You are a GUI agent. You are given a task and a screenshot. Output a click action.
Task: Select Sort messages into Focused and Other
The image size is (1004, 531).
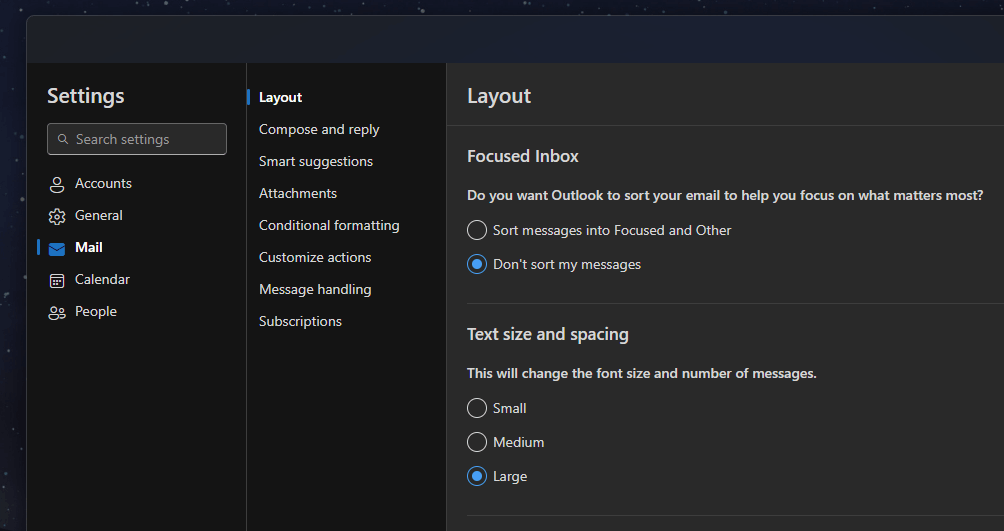(477, 231)
